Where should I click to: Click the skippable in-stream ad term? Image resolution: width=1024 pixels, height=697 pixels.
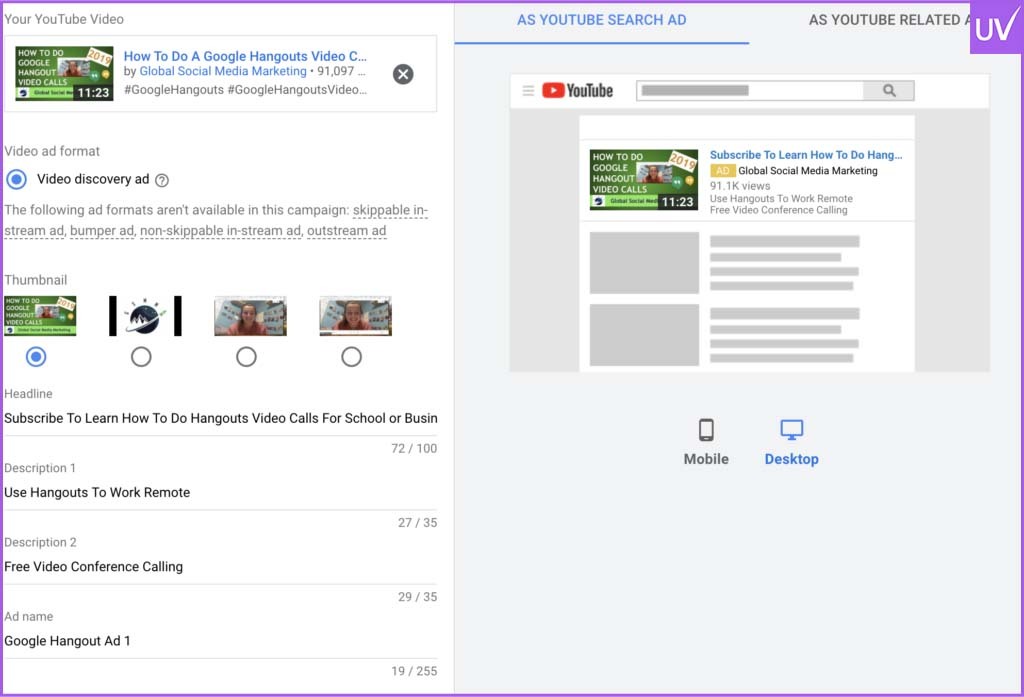pos(390,210)
